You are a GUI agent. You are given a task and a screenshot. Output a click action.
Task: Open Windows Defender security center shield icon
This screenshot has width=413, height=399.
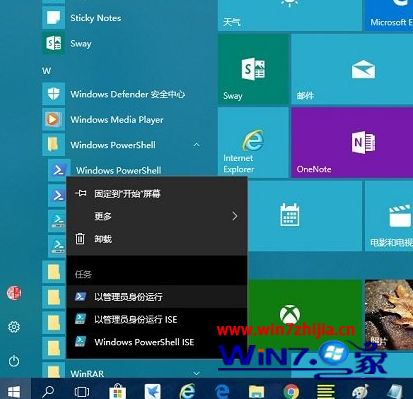click(x=53, y=94)
